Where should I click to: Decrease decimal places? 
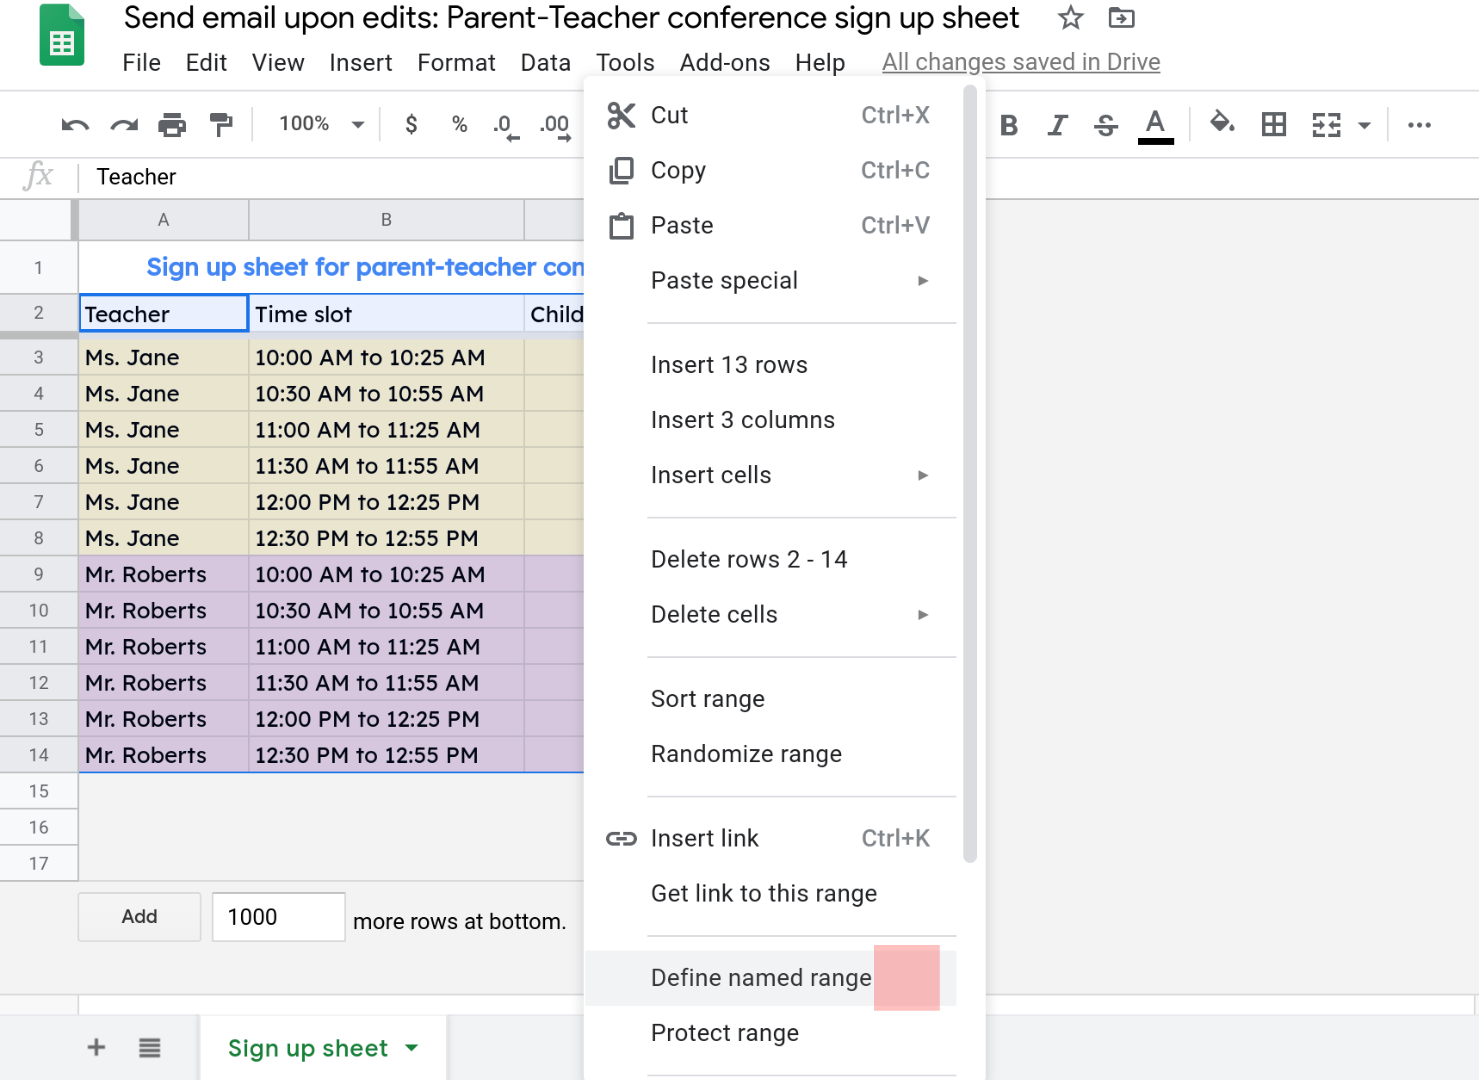(x=506, y=126)
